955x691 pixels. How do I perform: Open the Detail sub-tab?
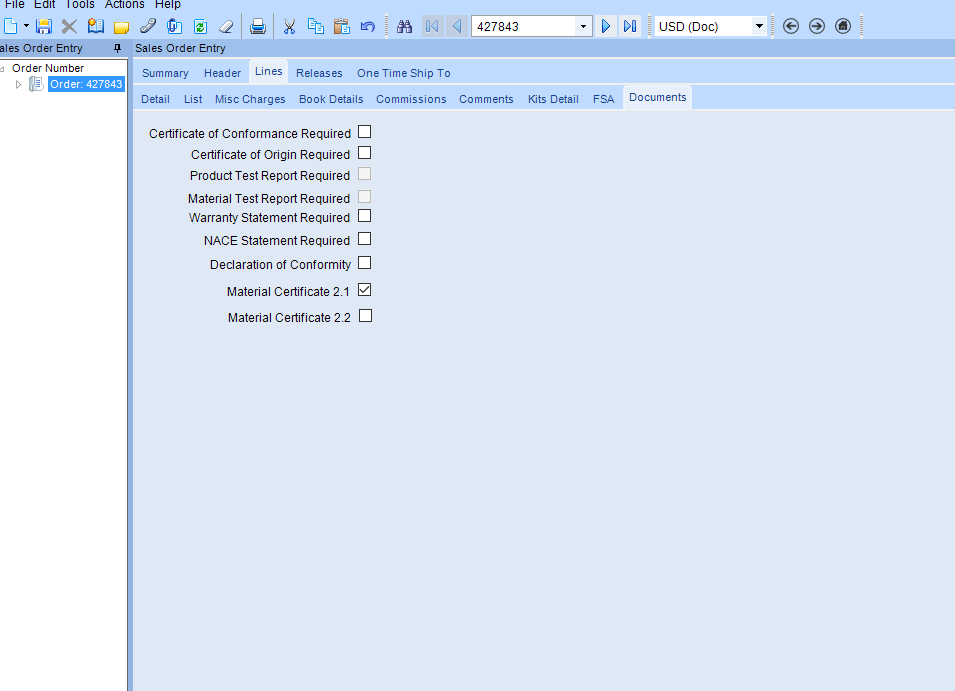point(155,99)
